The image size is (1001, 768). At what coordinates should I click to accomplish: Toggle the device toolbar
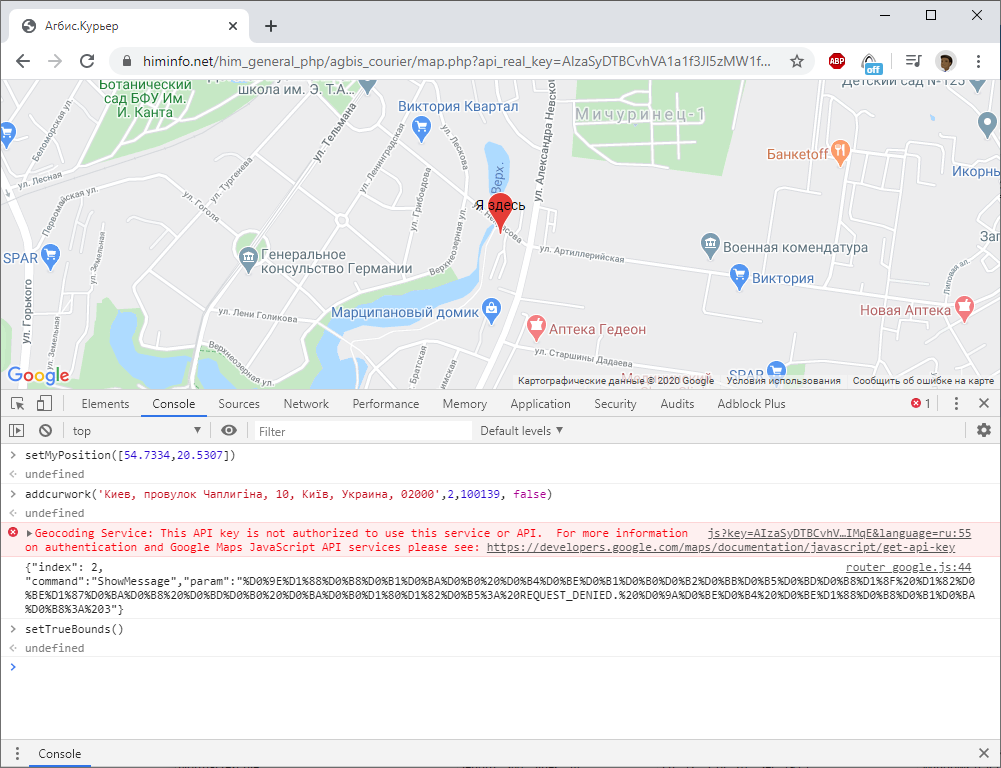pyautogui.click(x=44, y=403)
